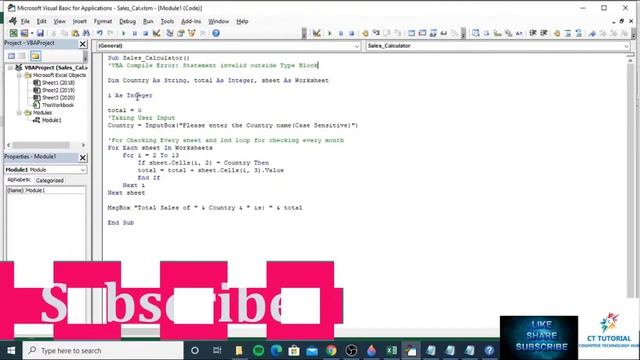The height and width of the screenshot is (360, 640).
Task: Click the Insert UserForm icon
Action: click(24, 33)
